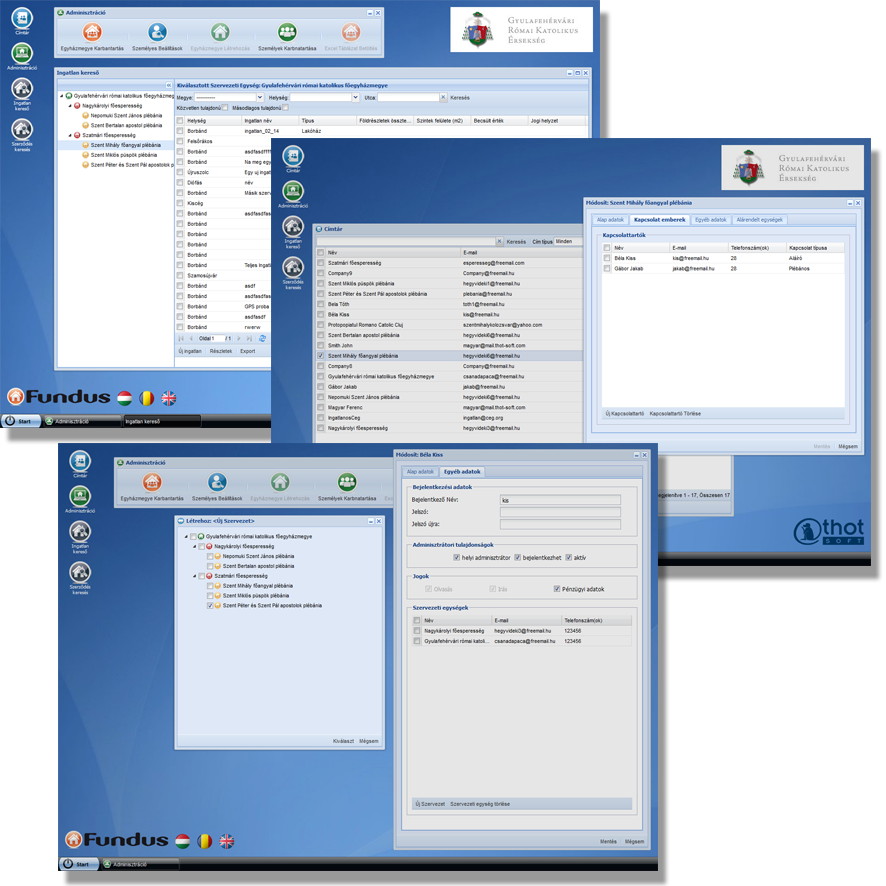
Task: Click Személyes Beállítások icon above Létrehoz dialog
Action: [216, 483]
